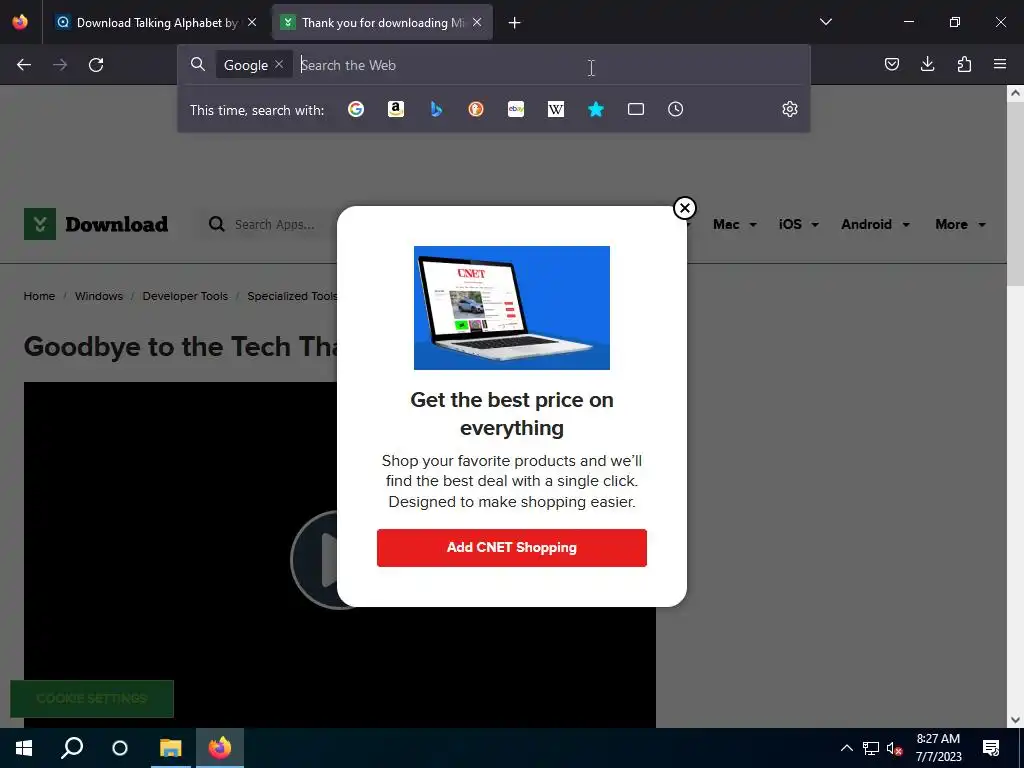Search this time with Bing

(436, 109)
